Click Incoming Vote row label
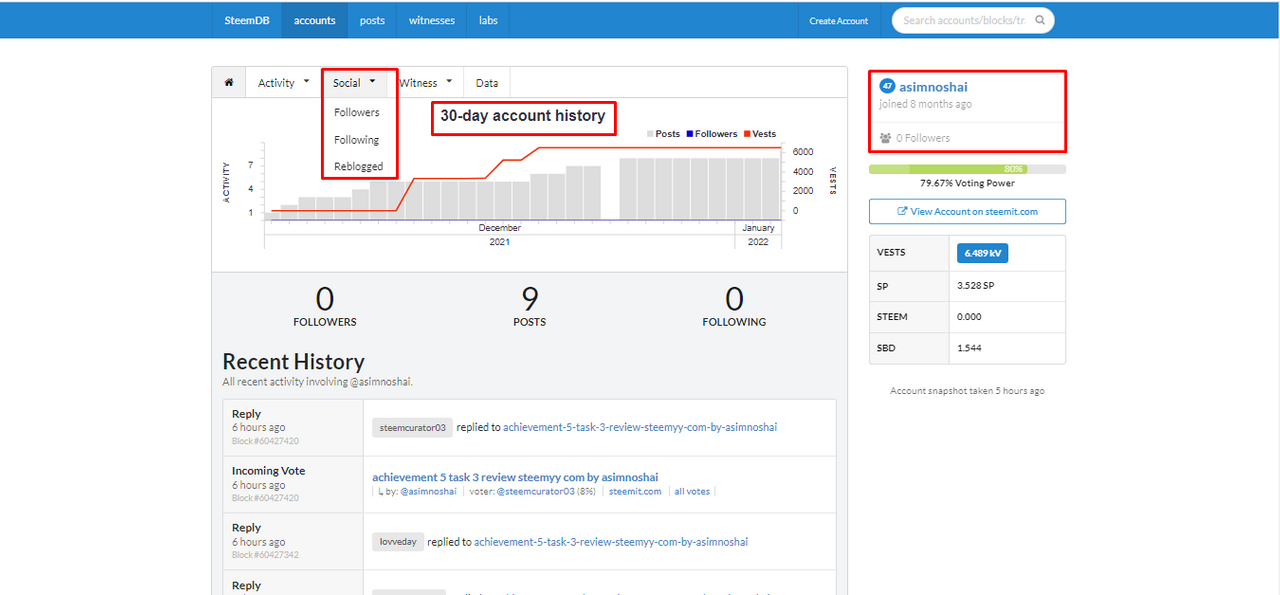 pos(268,471)
